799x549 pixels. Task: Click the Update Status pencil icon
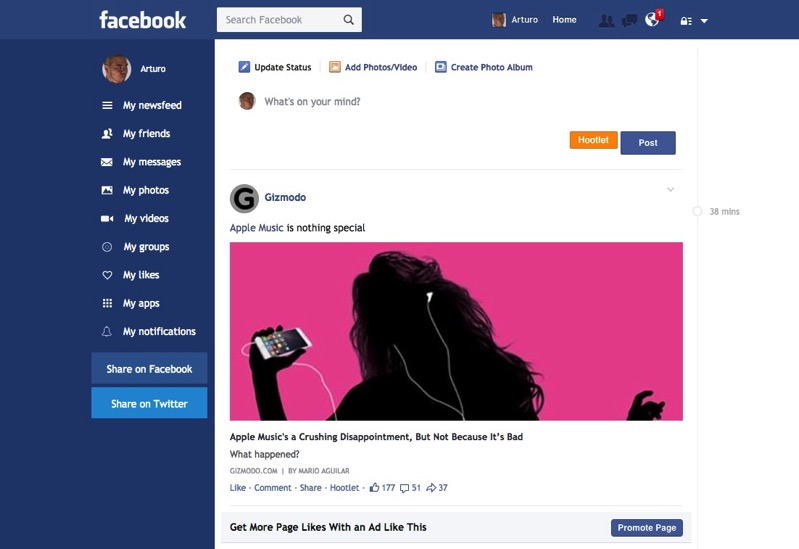coord(244,67)
